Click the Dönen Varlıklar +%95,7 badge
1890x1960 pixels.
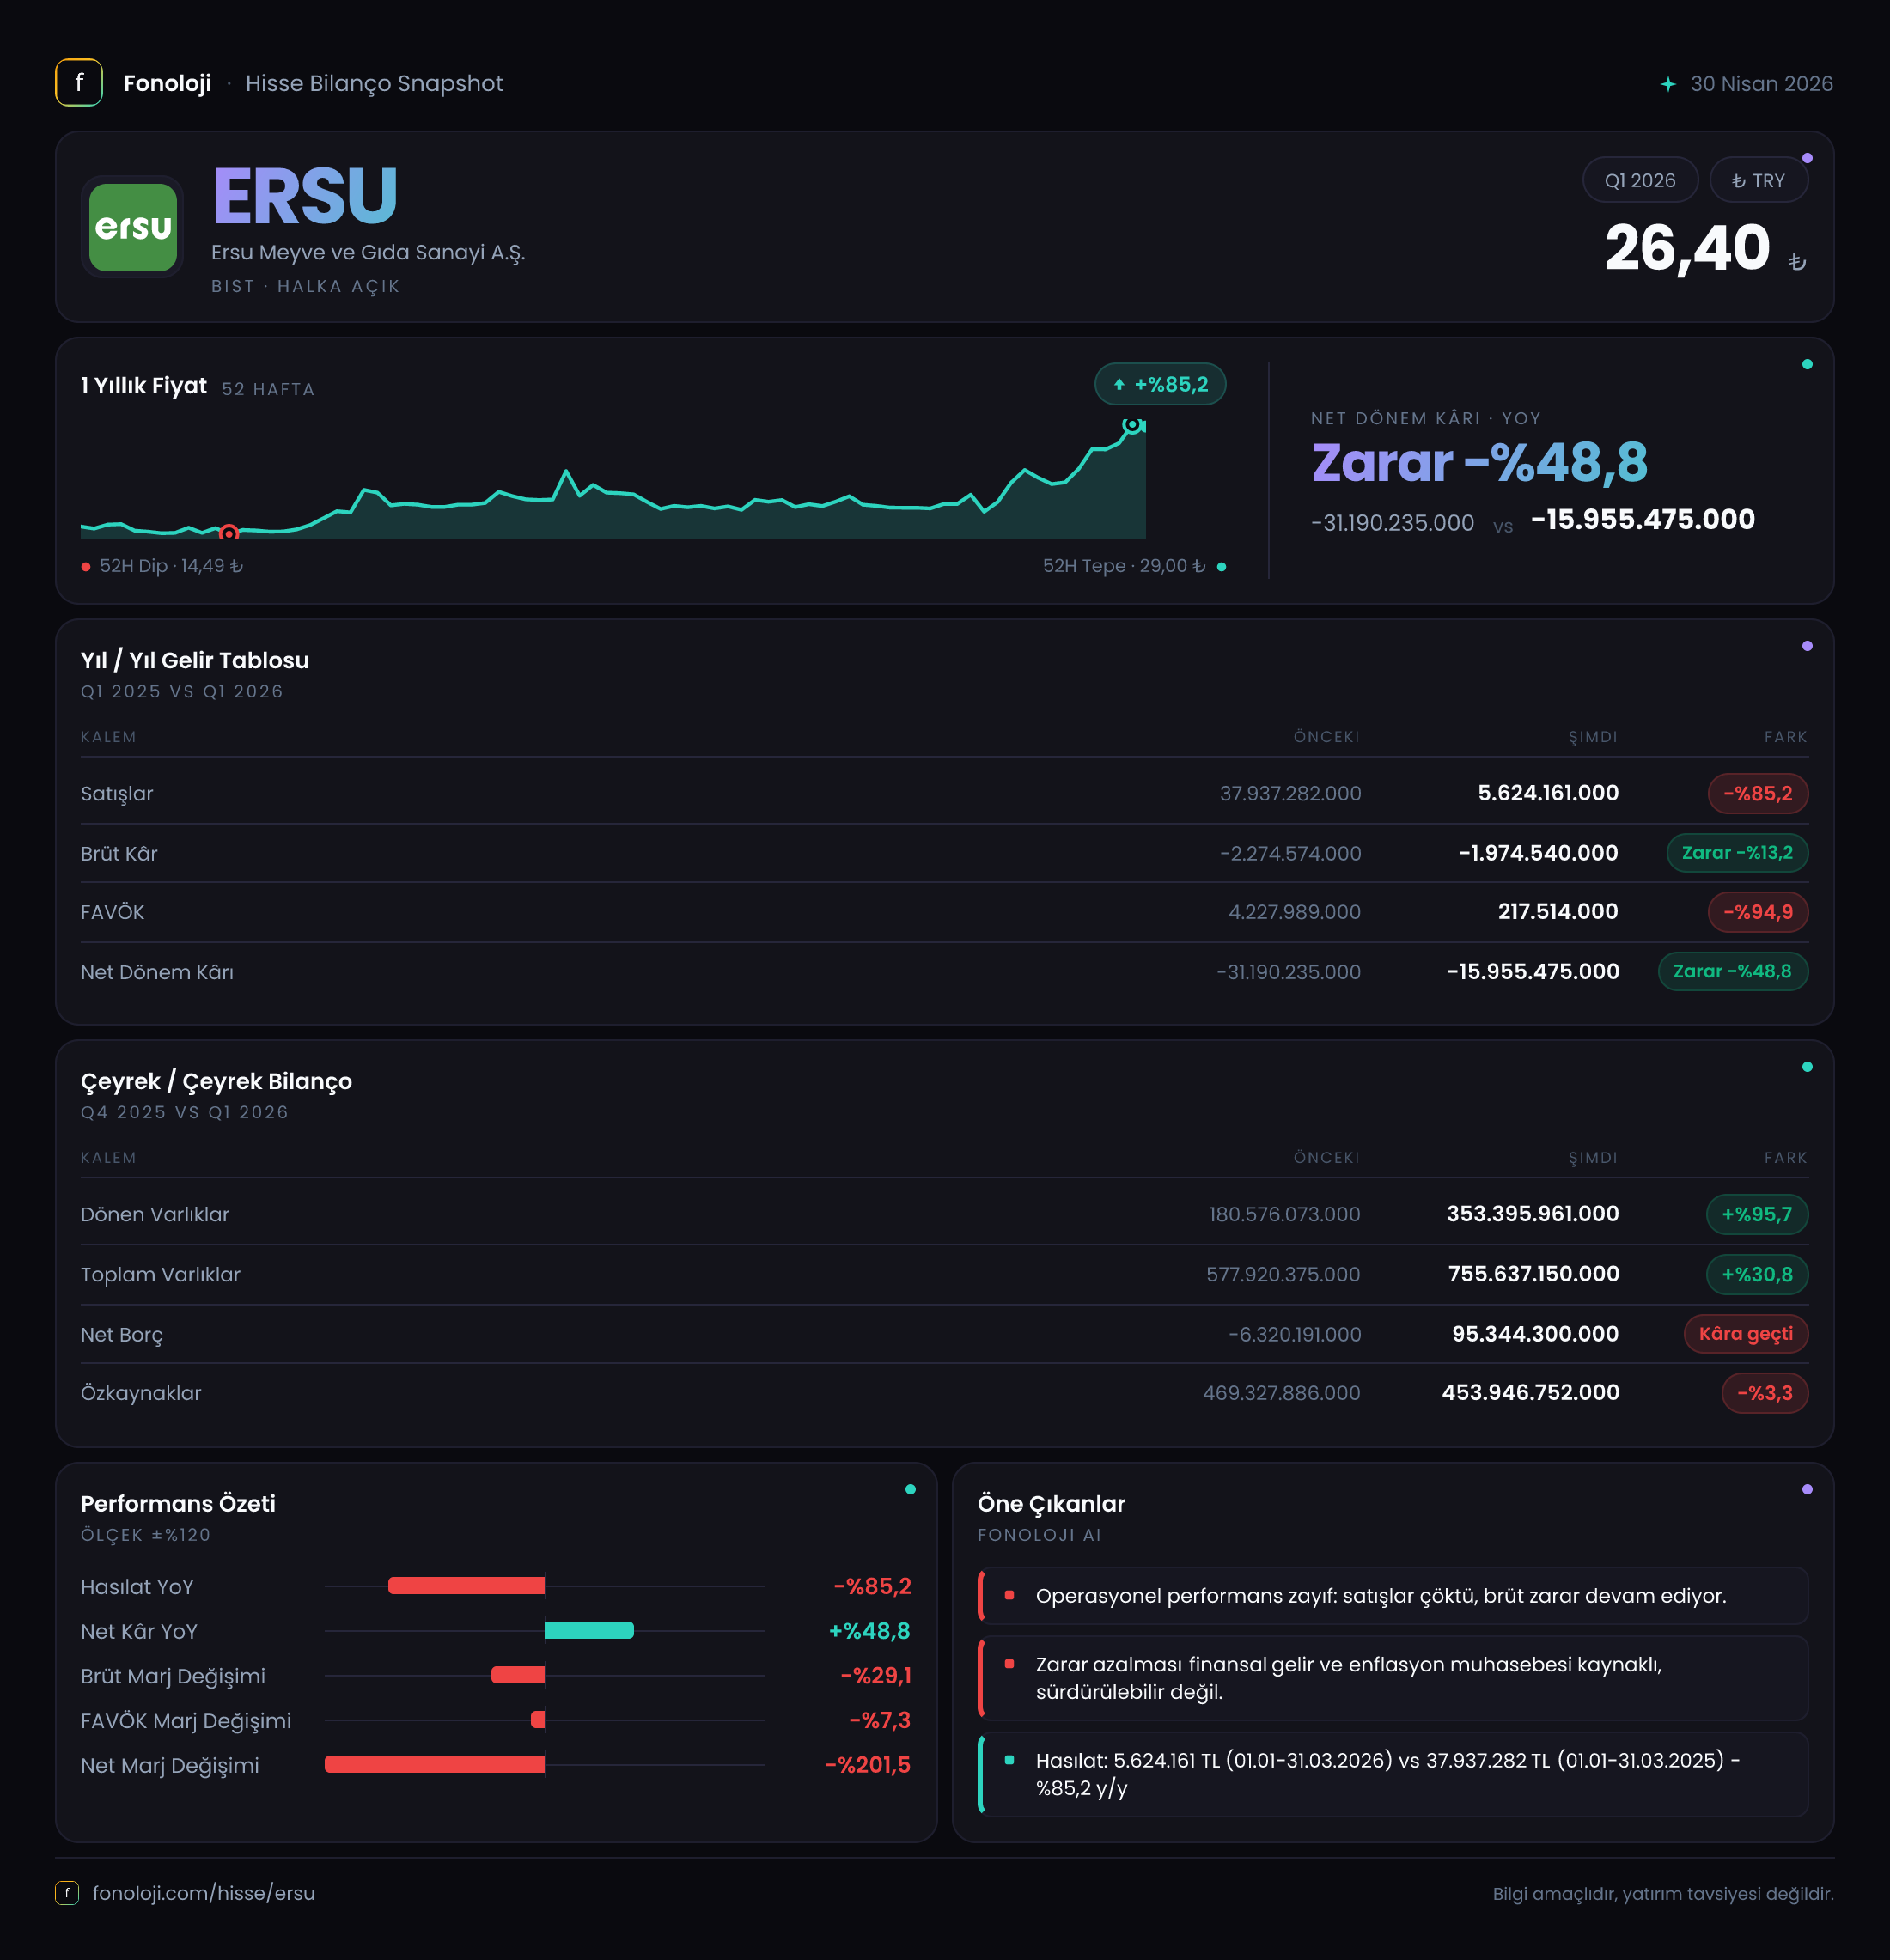pyautogui.click(x=1757, y=1214)
